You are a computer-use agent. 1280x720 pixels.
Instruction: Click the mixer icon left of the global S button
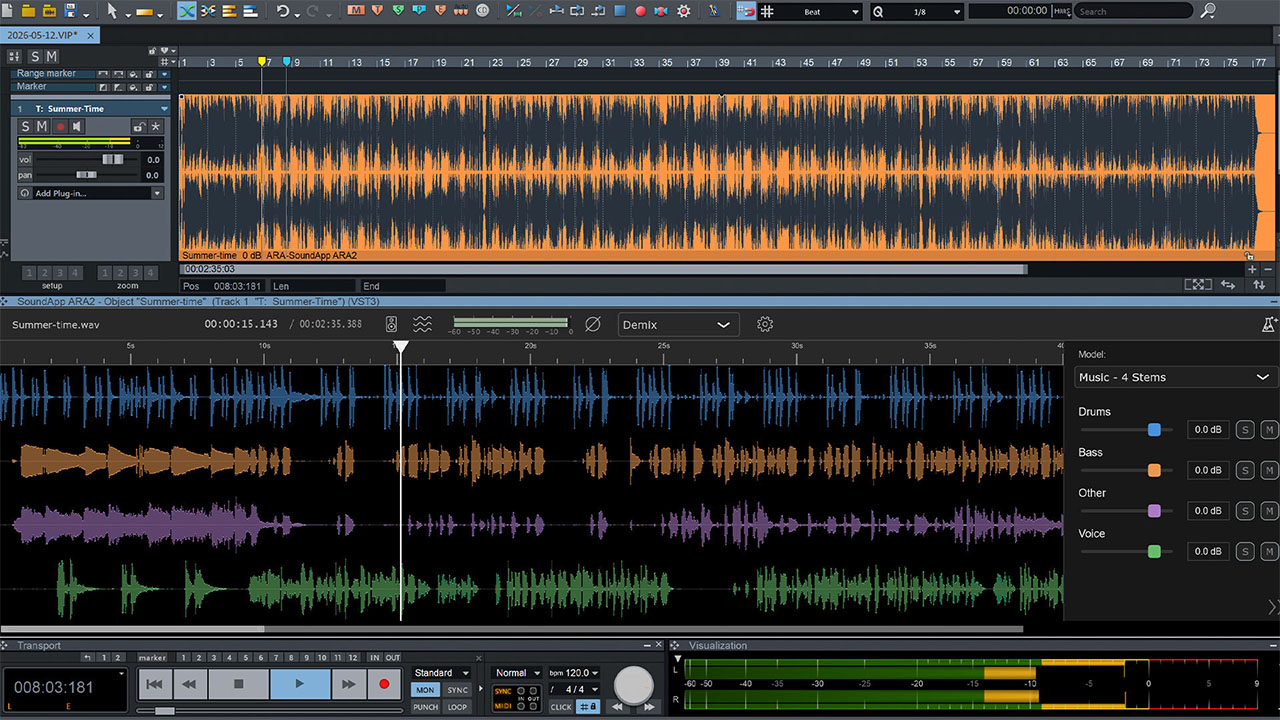13,56
